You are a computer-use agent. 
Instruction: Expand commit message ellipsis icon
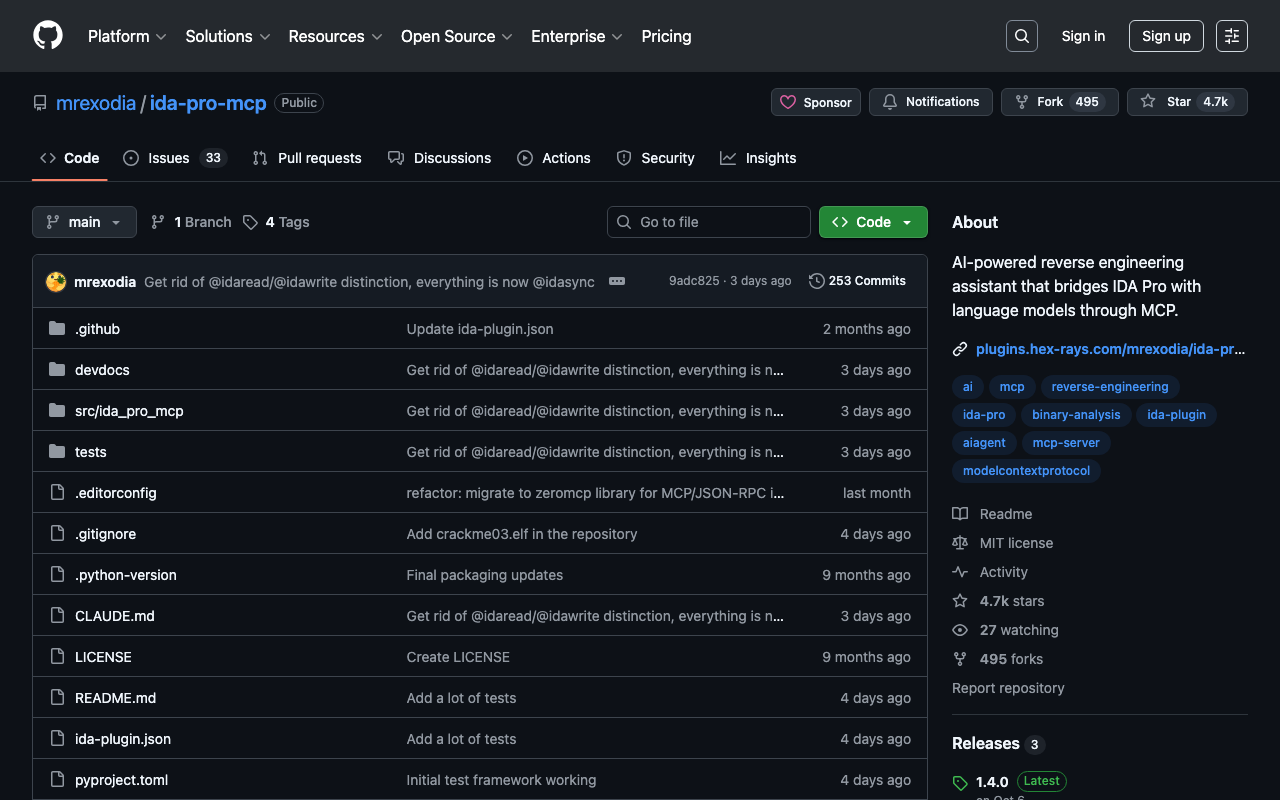click(617, 281)
